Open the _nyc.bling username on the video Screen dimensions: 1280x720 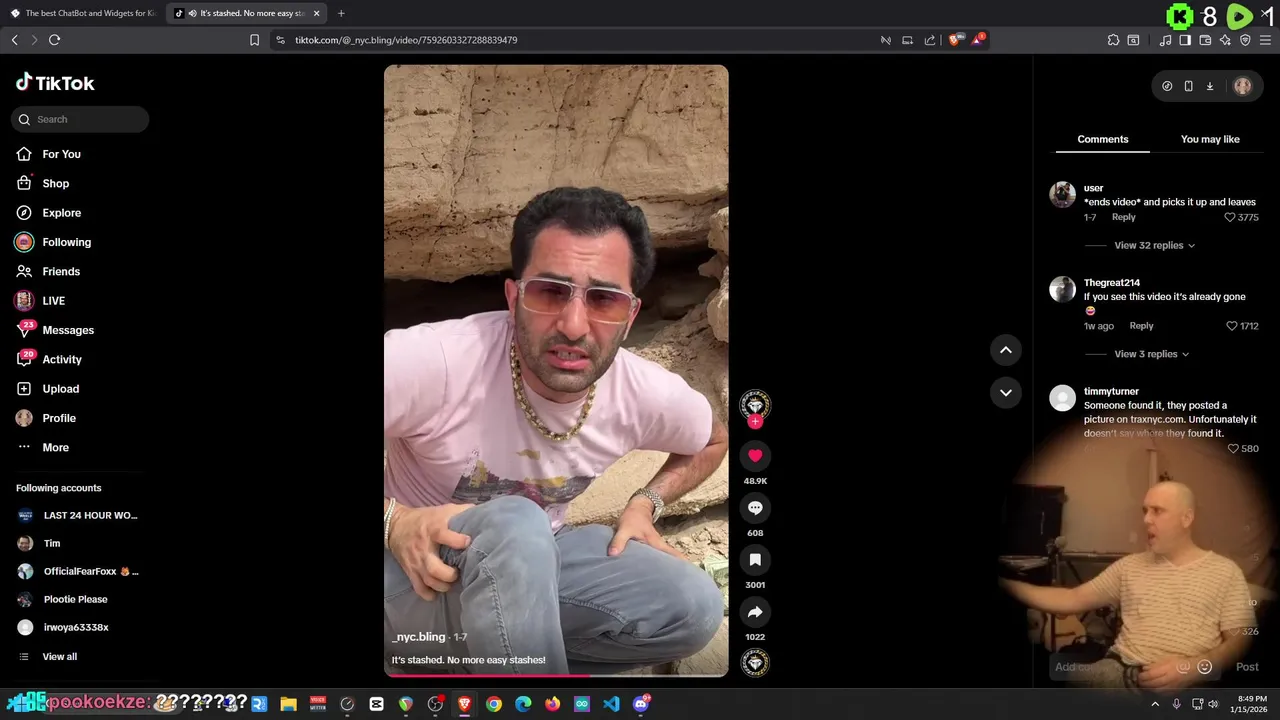pos(419,637)
